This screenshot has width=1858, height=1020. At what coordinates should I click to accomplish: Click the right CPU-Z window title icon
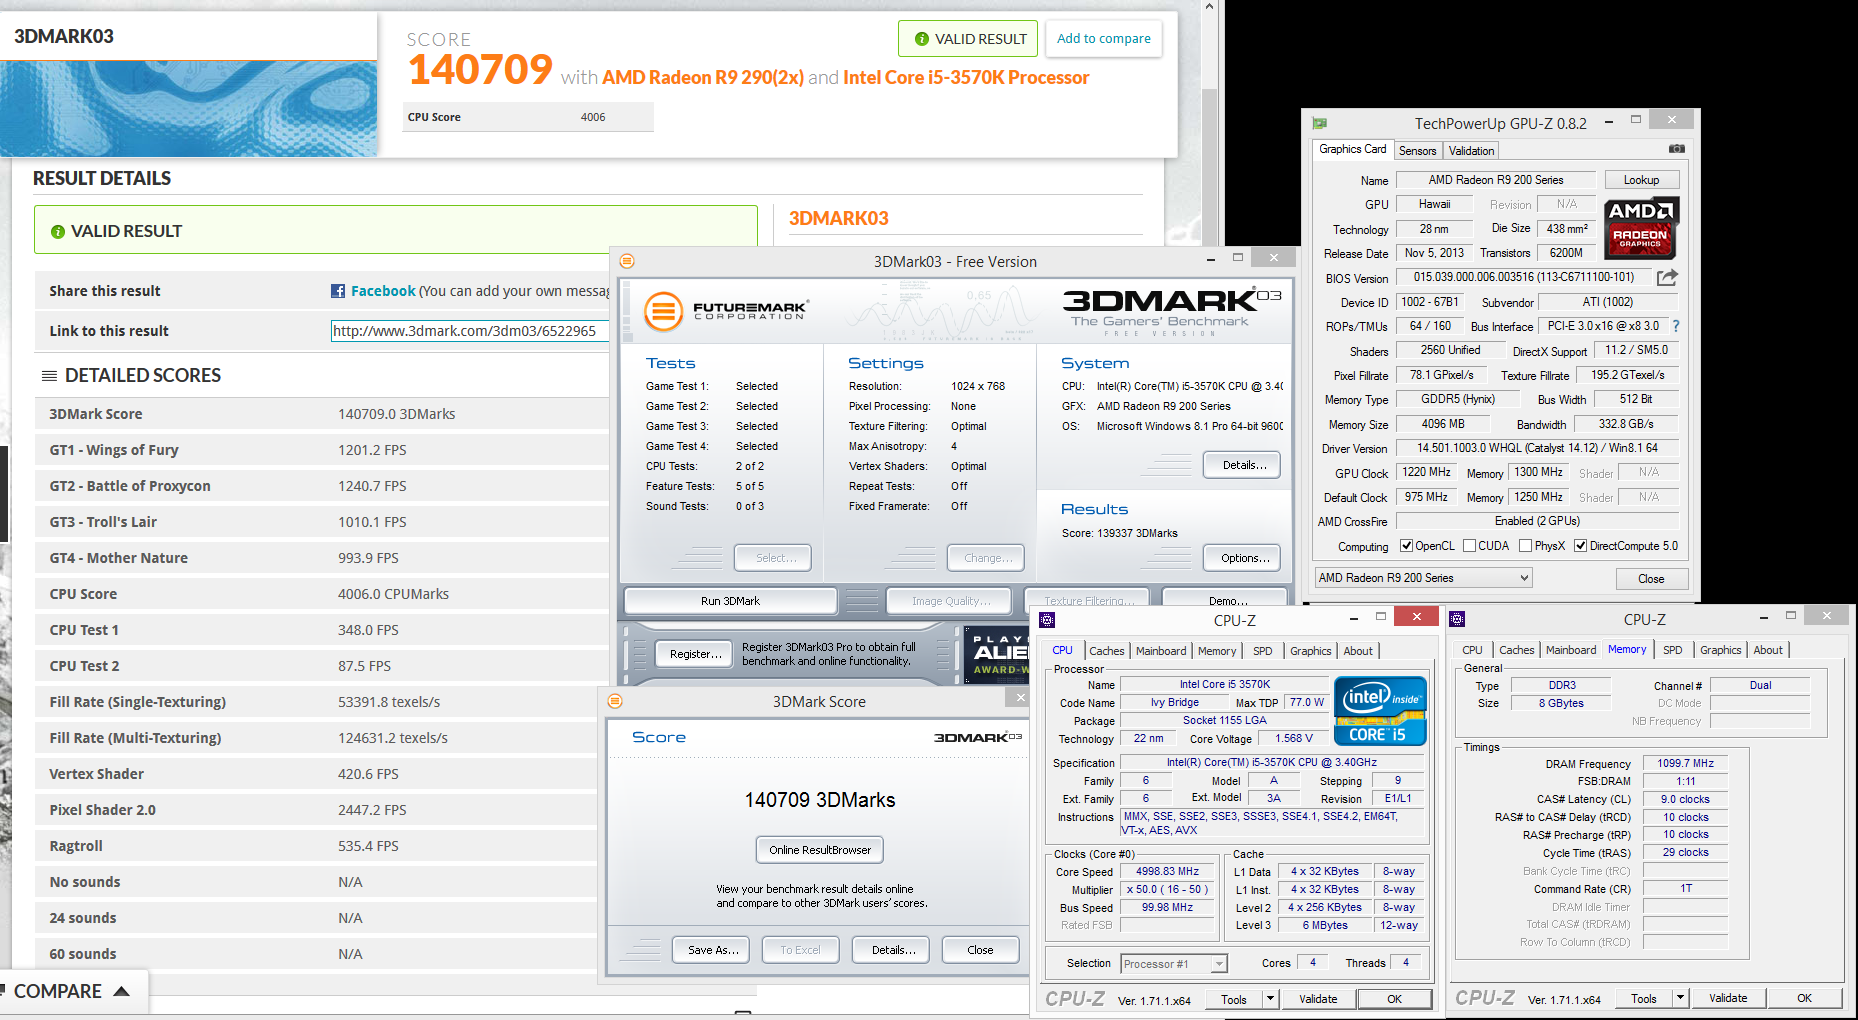click(x=1457, y=619)
